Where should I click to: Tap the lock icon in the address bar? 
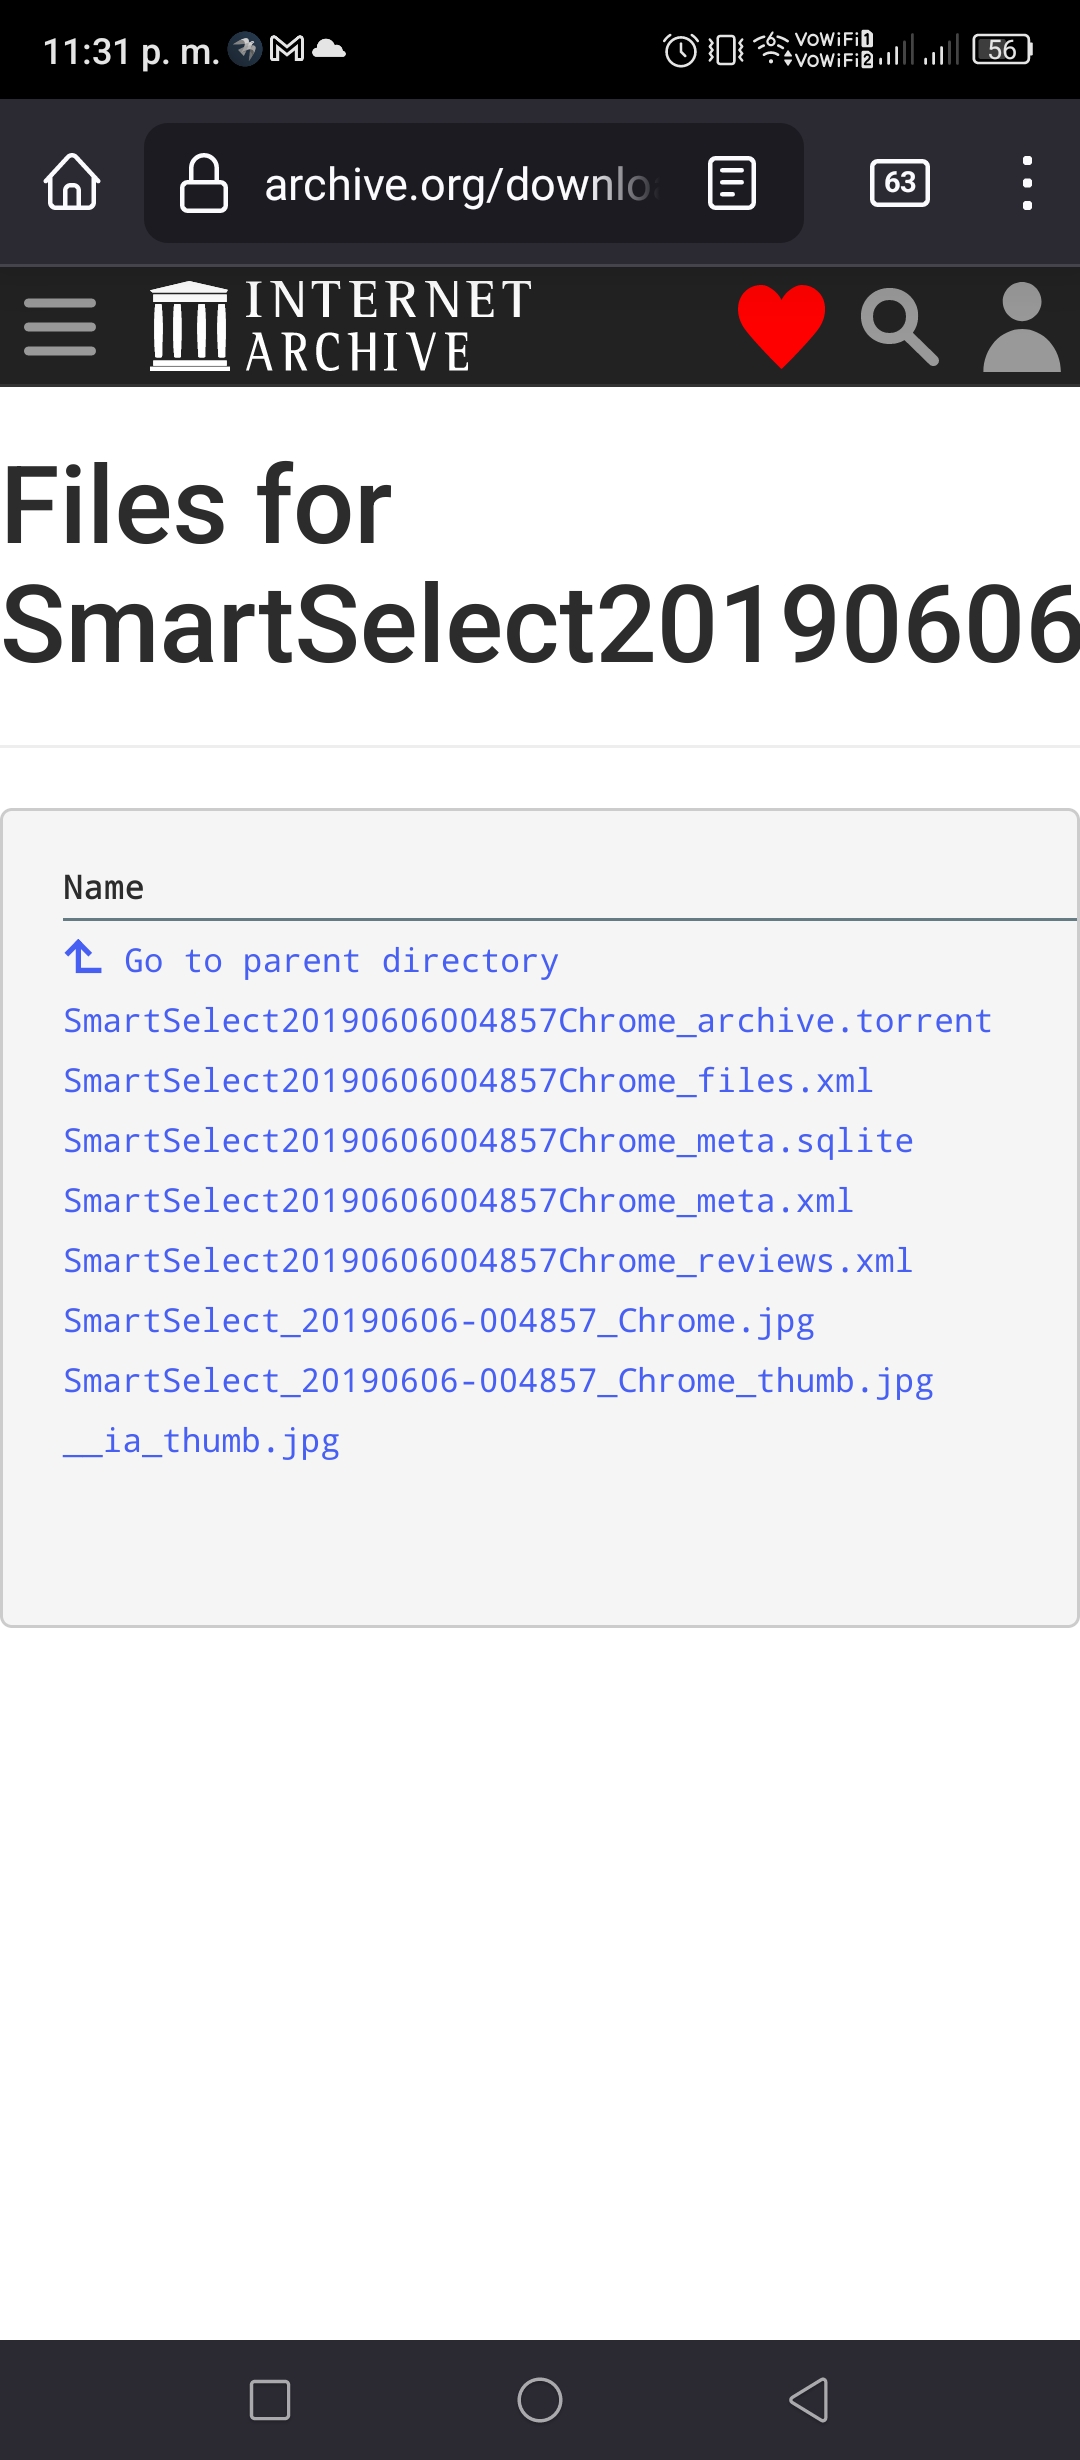point(203,183)
